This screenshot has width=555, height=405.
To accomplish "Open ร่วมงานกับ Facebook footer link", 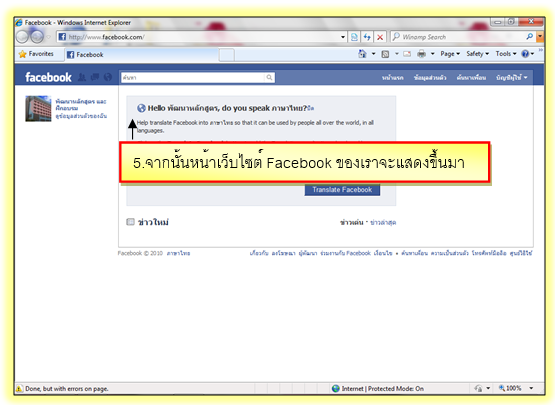I will (345, 253).
